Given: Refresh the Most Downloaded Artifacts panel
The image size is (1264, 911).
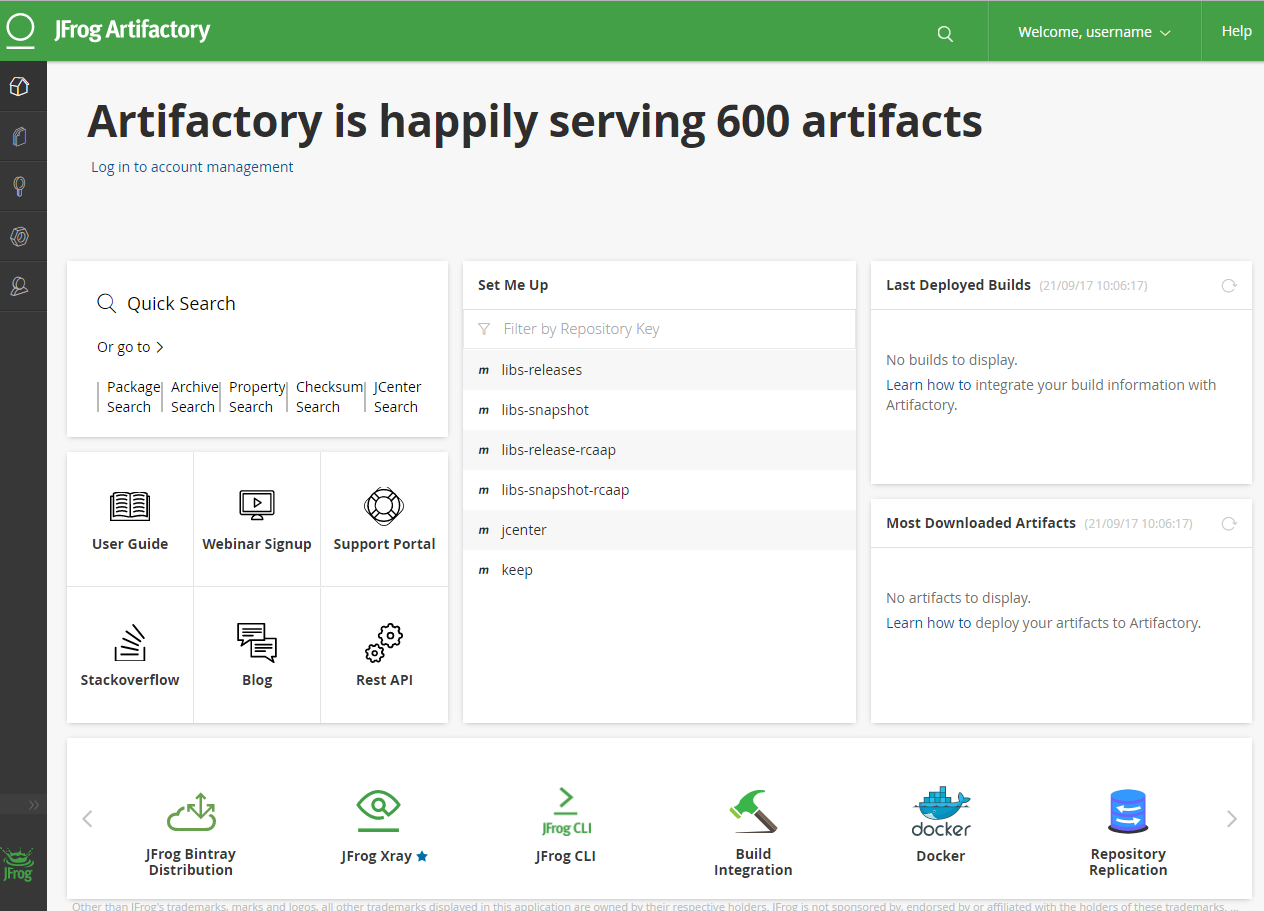Looking at the screenshot, I should [1229, 524].
